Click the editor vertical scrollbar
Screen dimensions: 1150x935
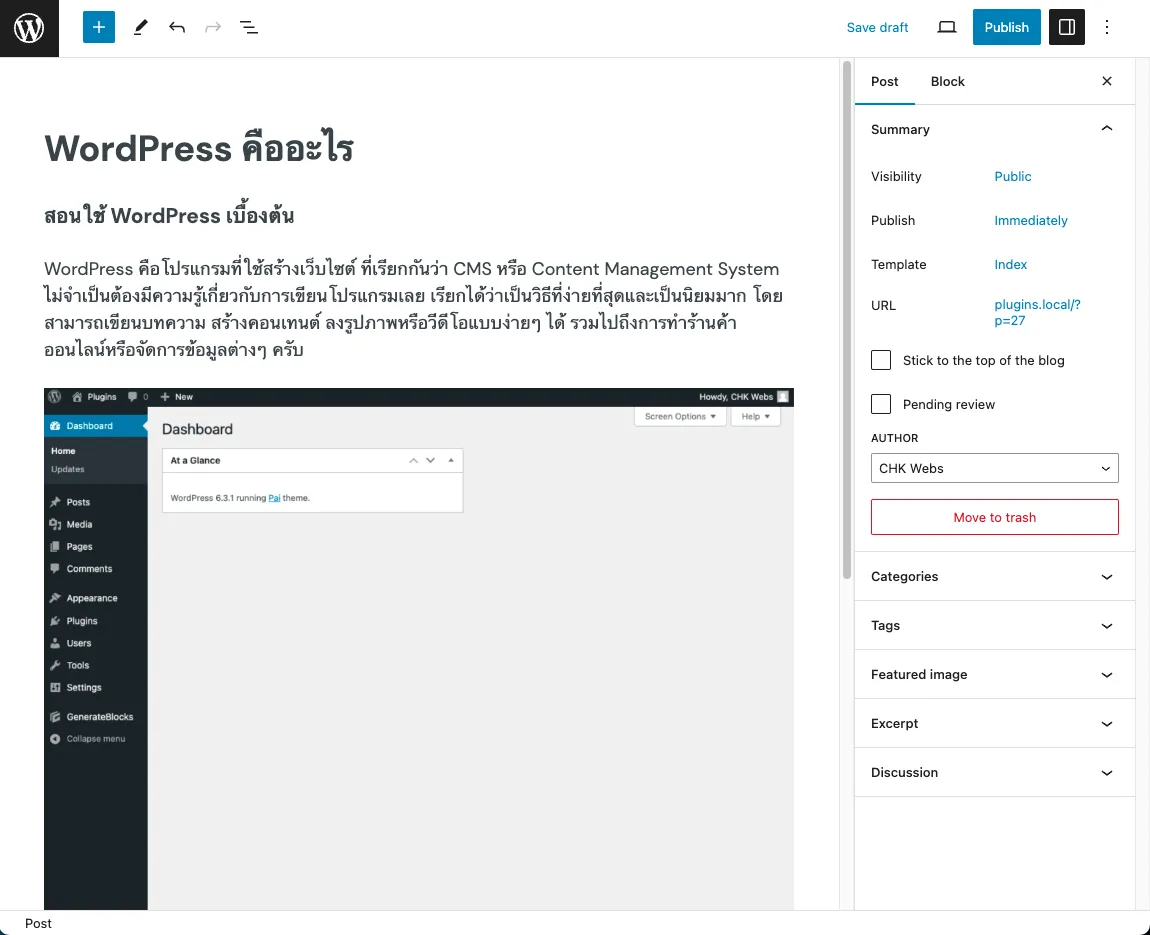point(847,320)
